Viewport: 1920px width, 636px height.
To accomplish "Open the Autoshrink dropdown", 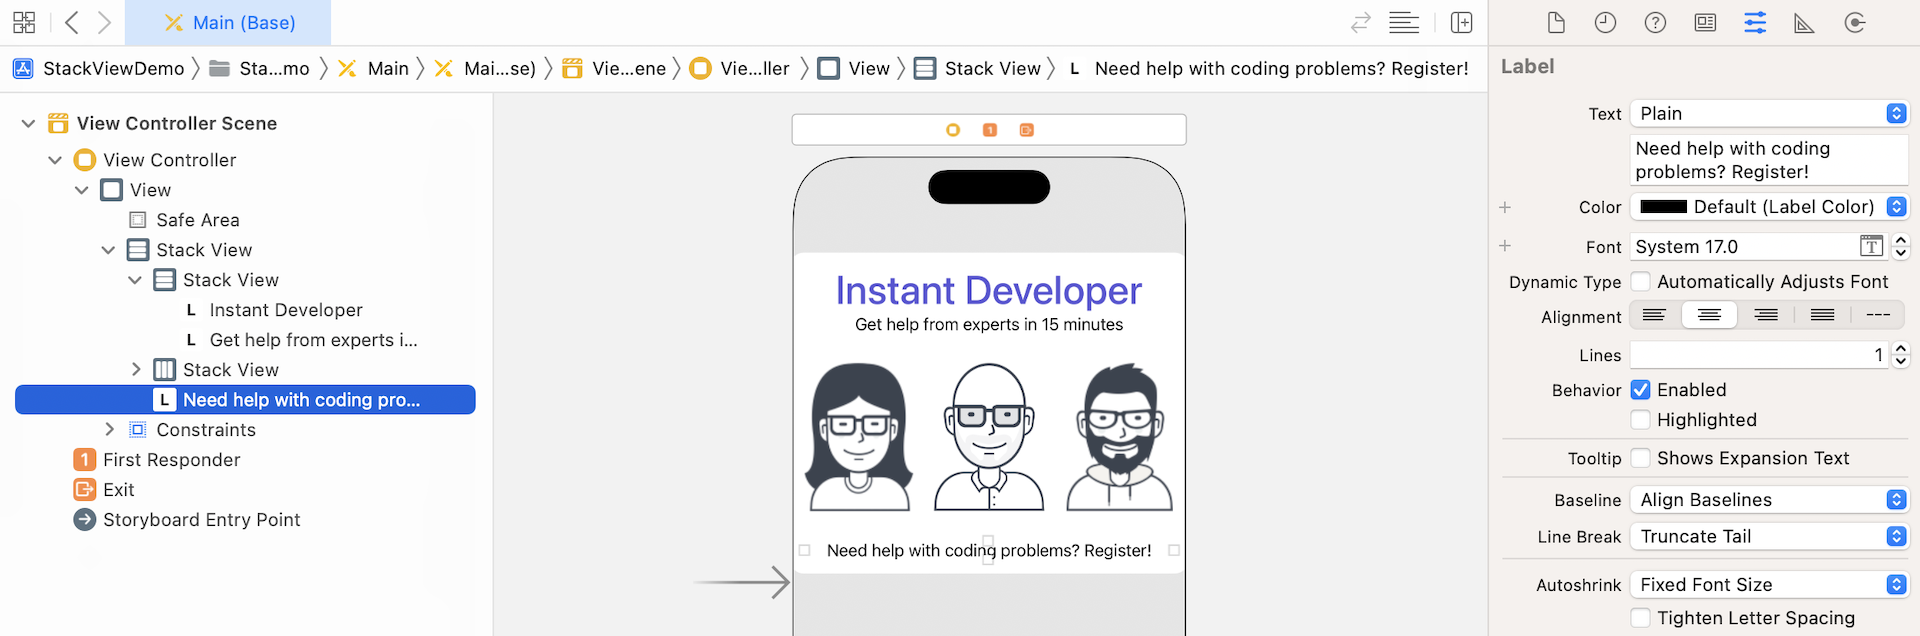I will coord(1768,585).
